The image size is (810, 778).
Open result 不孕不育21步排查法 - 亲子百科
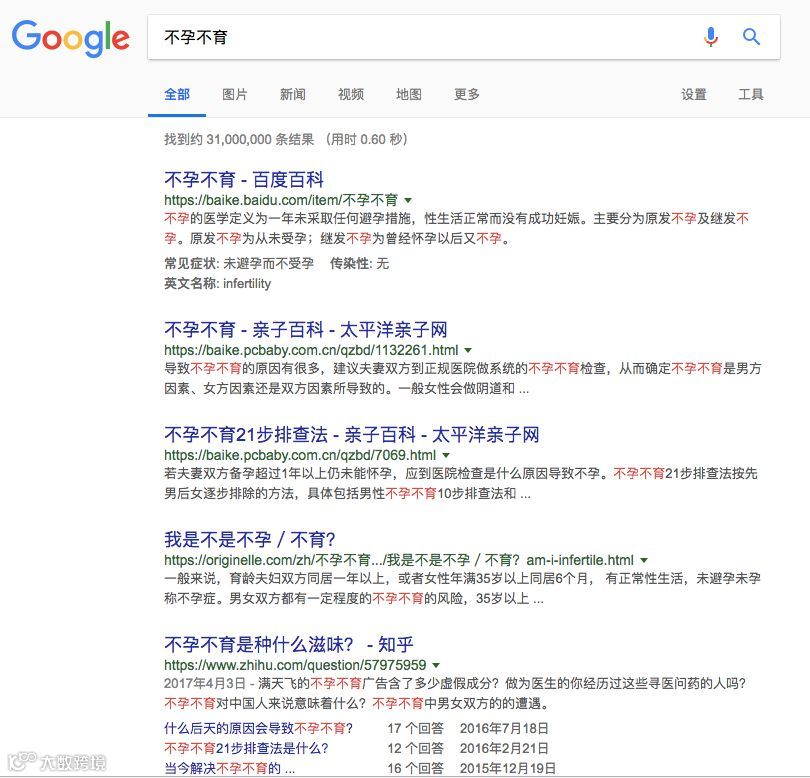(x=352, y=434)
